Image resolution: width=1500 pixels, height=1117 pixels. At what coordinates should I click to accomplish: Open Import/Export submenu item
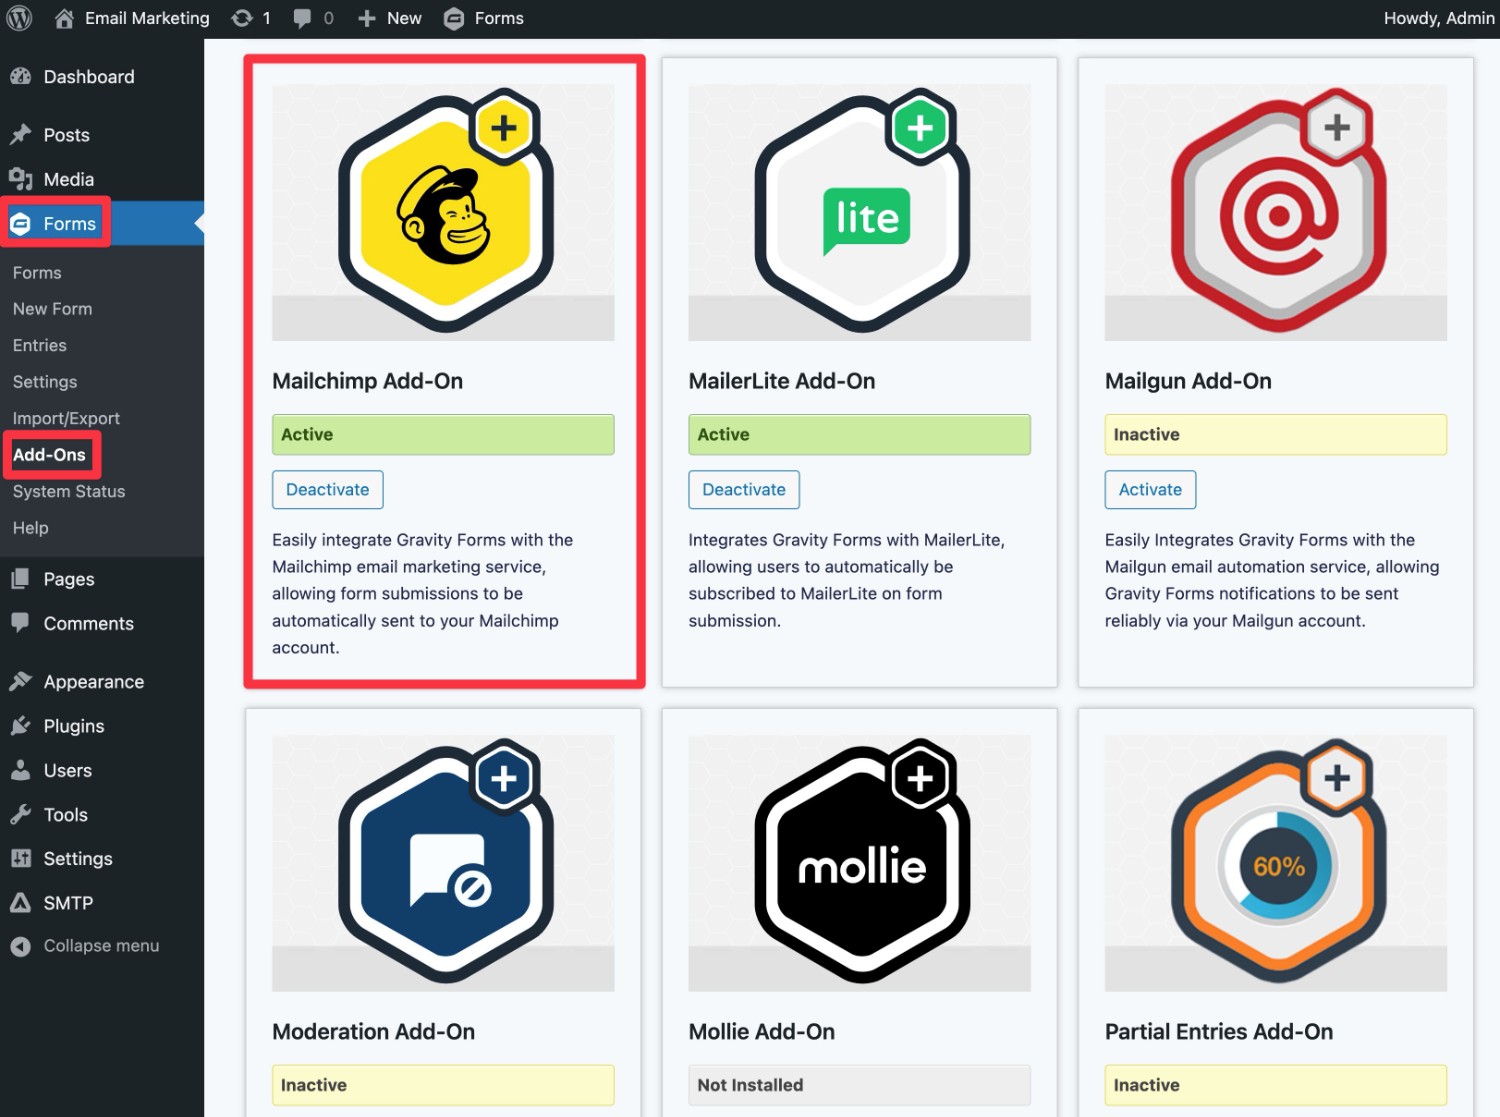66,418
